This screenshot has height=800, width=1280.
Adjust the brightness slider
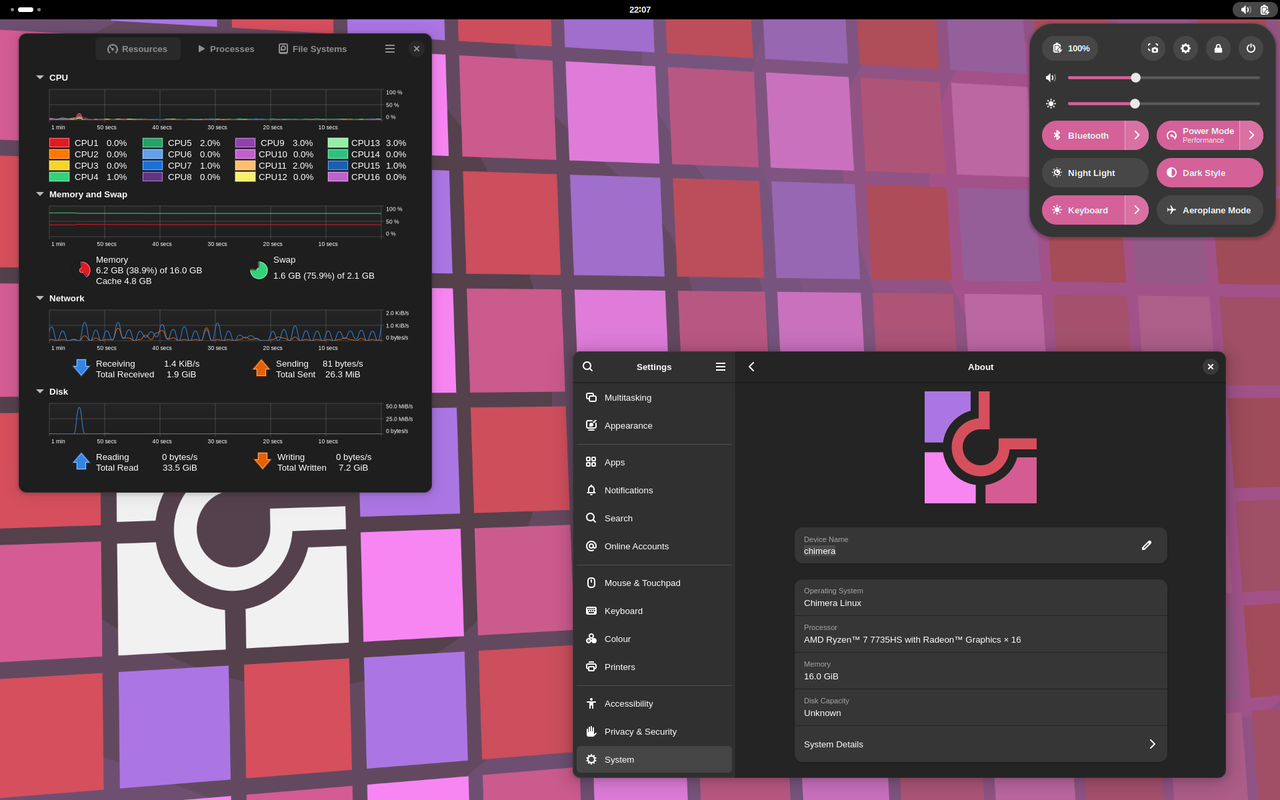click(1164, 103)
